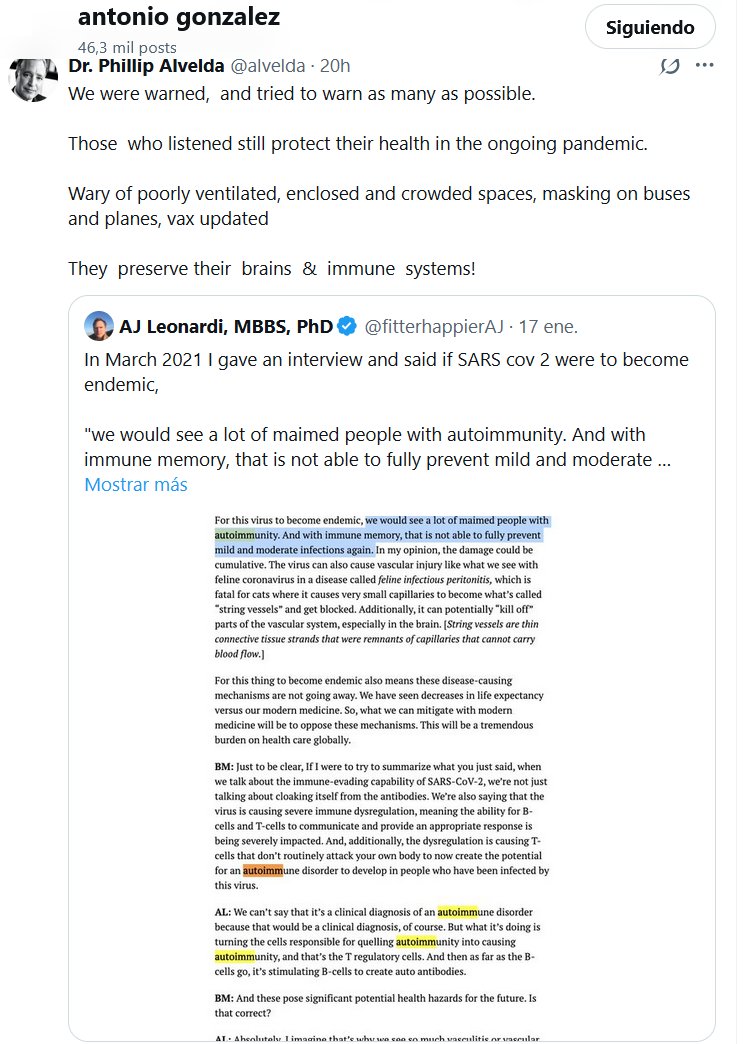The height and width of the screenshot is (1044, 748).
Task: Click the blue verified badge
Action: (346, 326)
